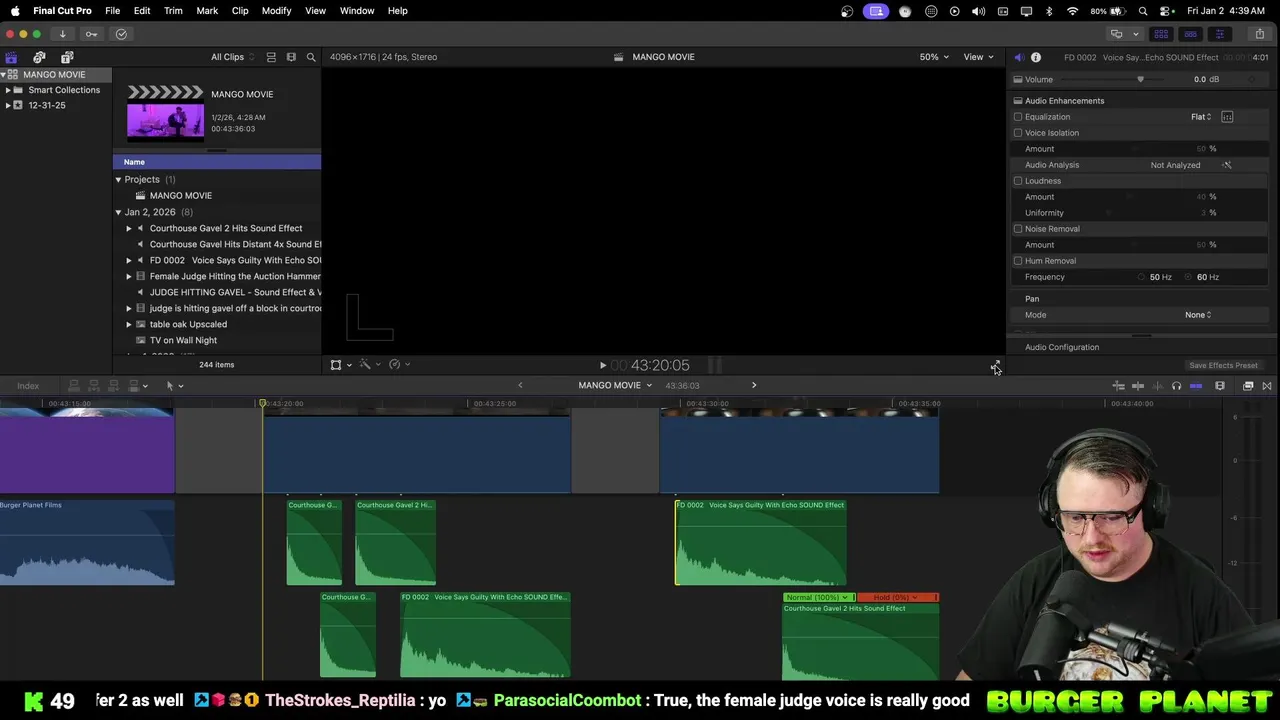Open the Normal (100%) retime dropdown
1280x720 pixels.
[817, 598]
